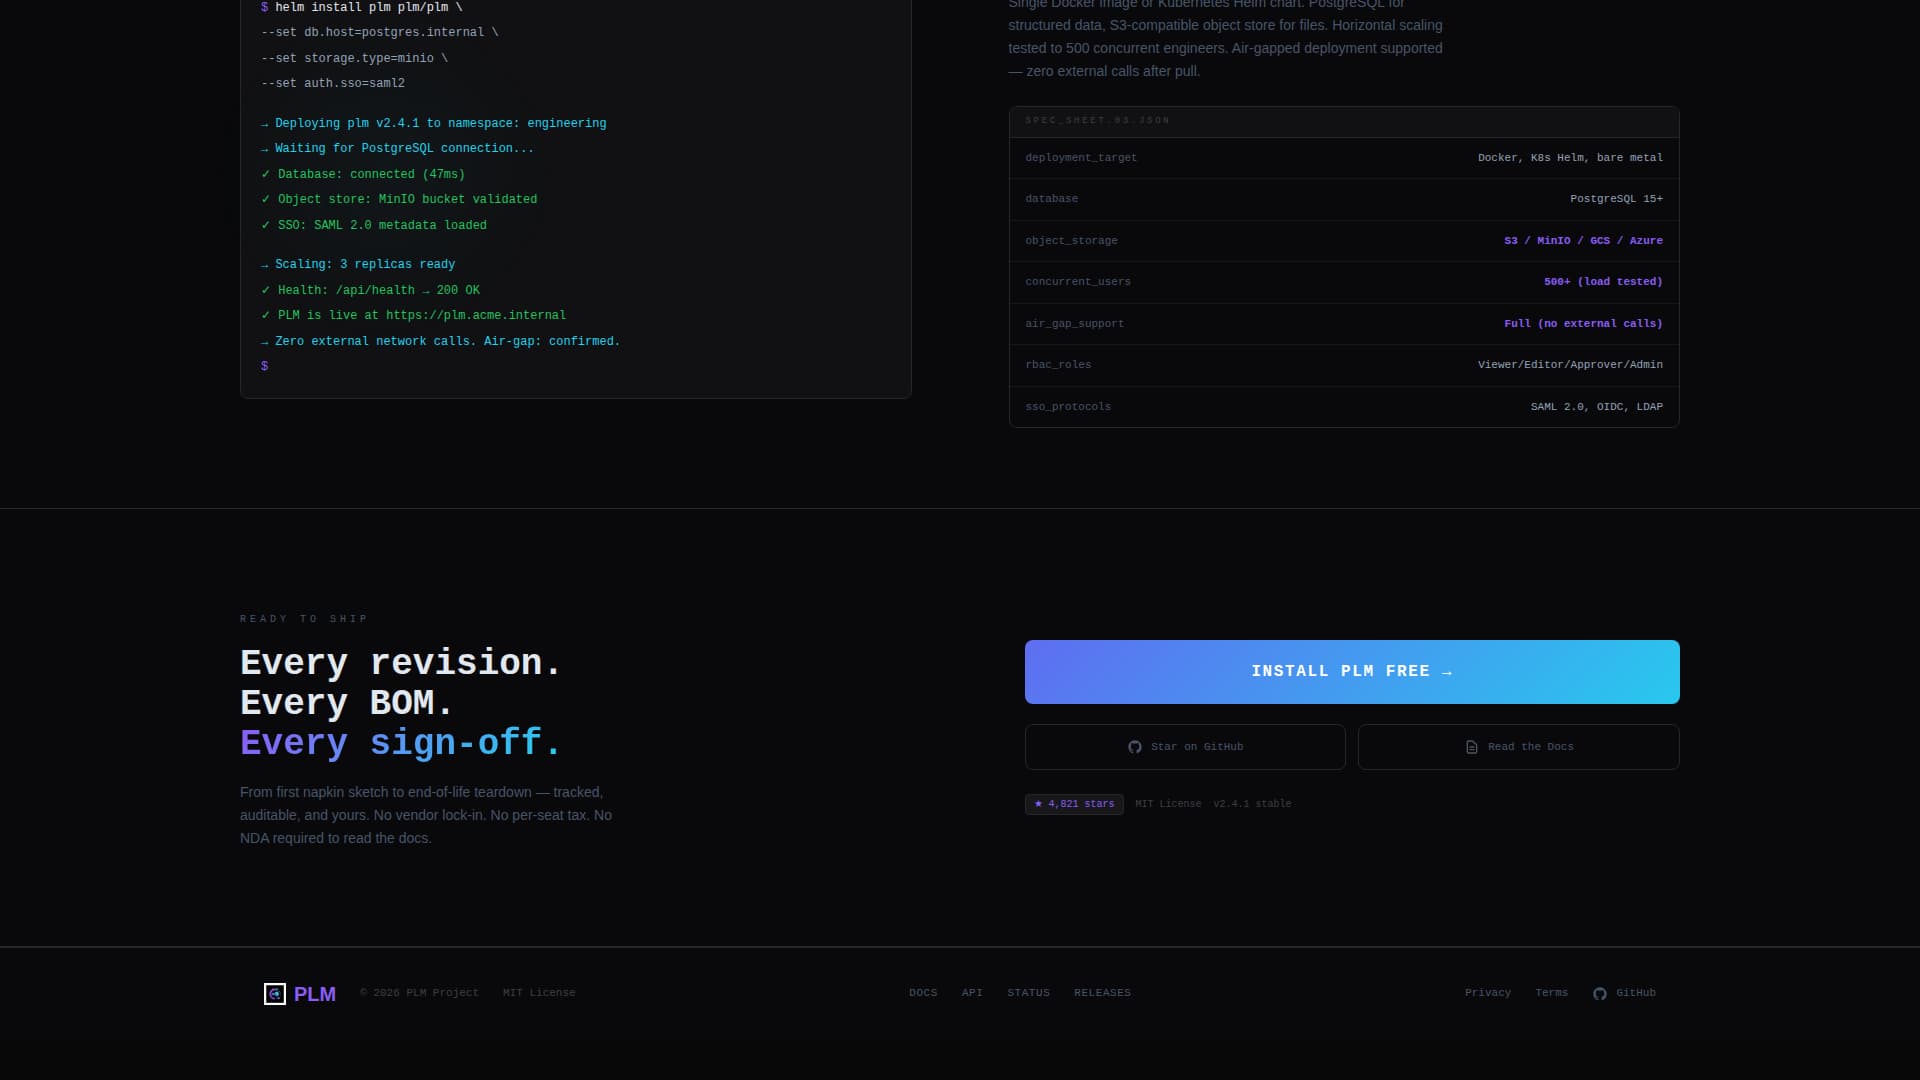
Task: Select the sso_protocols key
Action: coord(1068,407)
